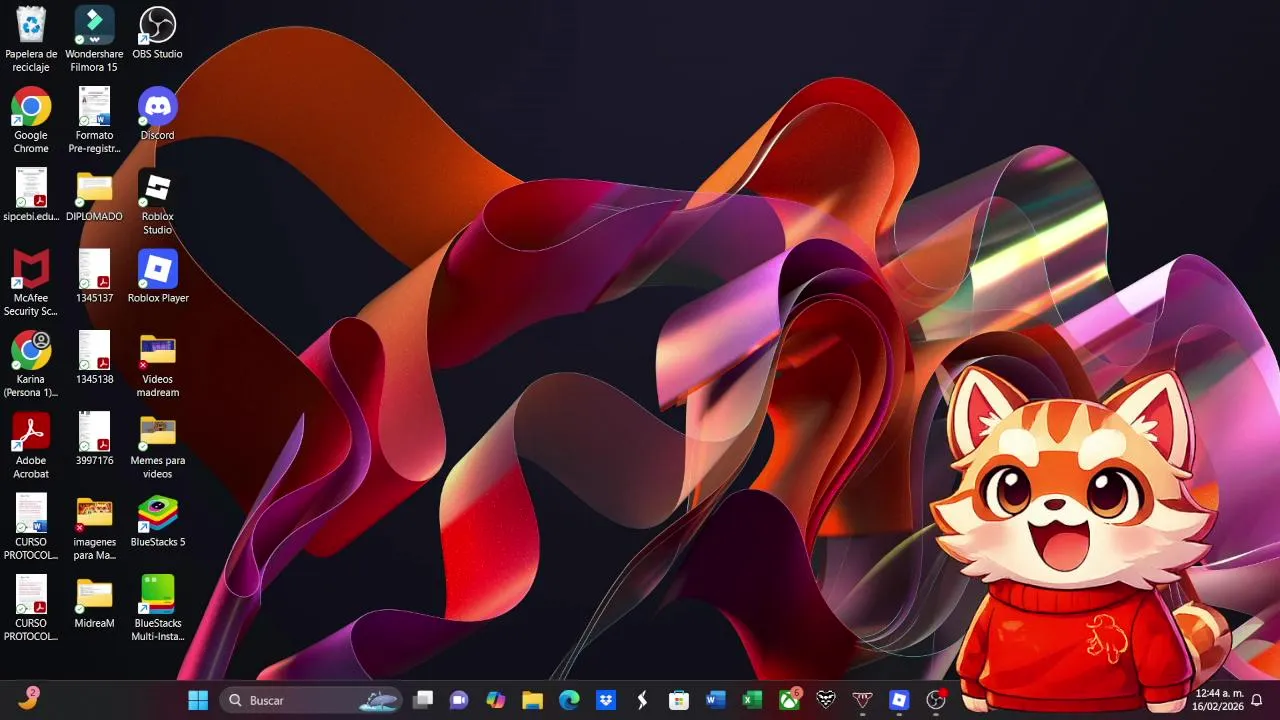Open Word from the taskbar
This screenshot has height=720, width=1280.
[x=716, y=700]
